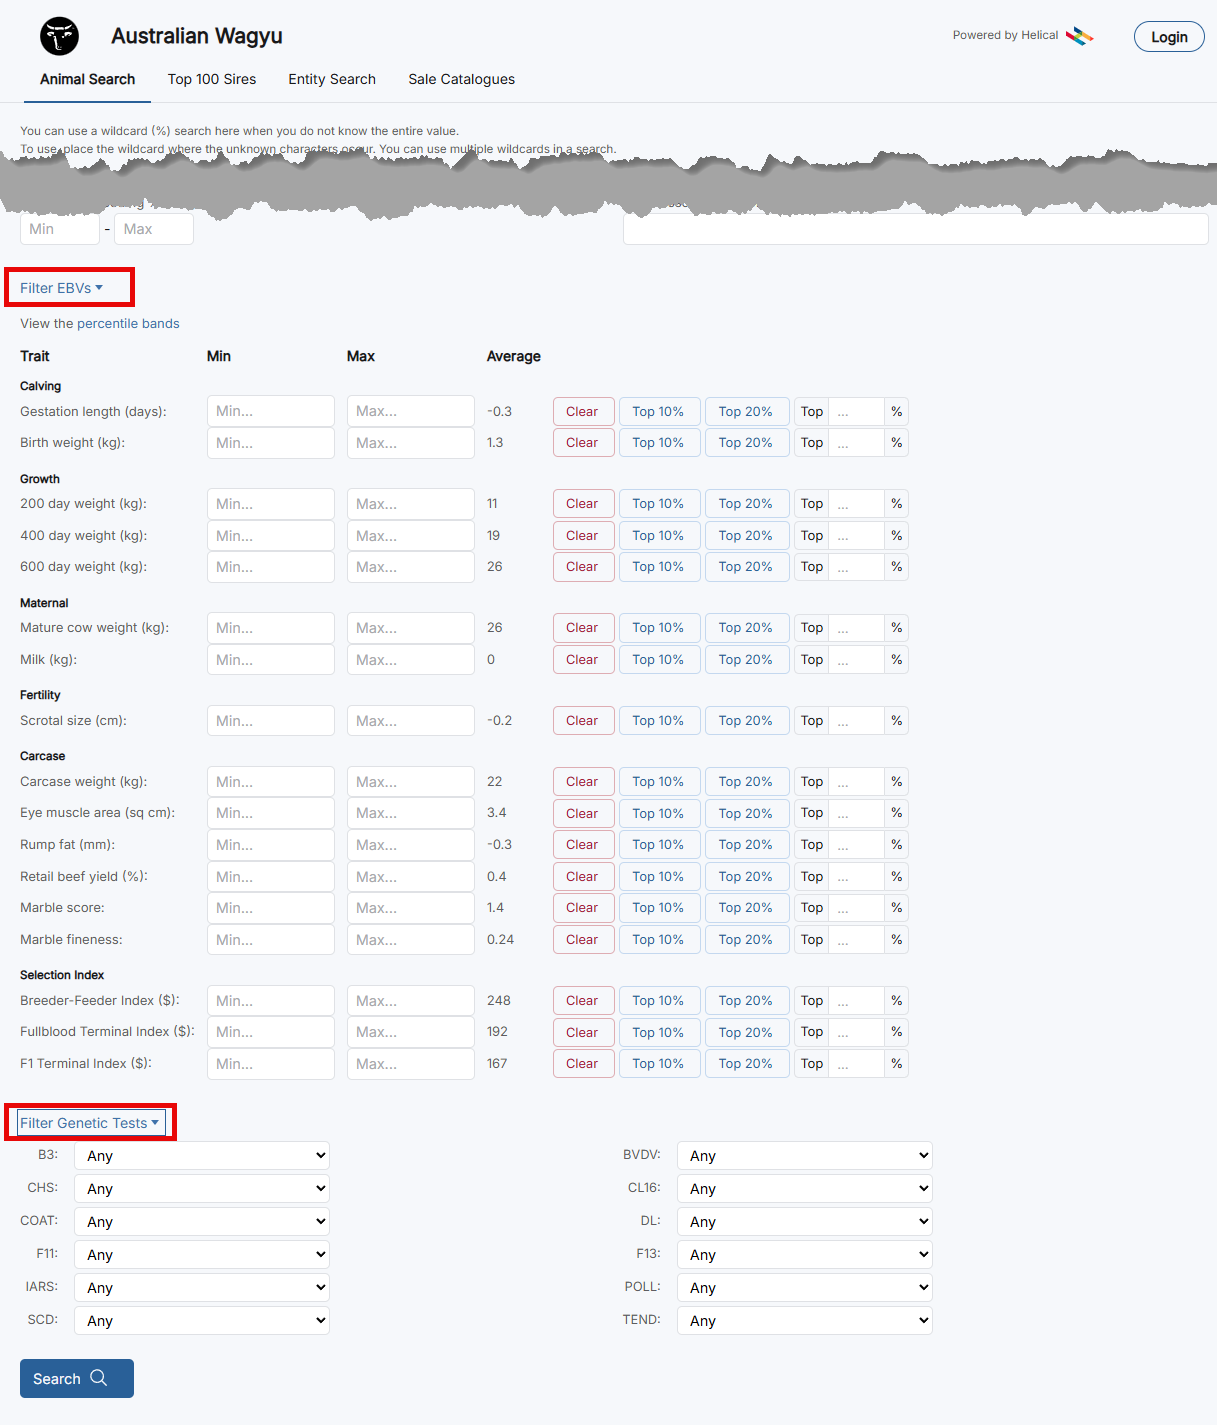The width and height of the screenshot is (1217, 1425).
Task: Click the Min field for Gestation length
Action: point(270,411)
